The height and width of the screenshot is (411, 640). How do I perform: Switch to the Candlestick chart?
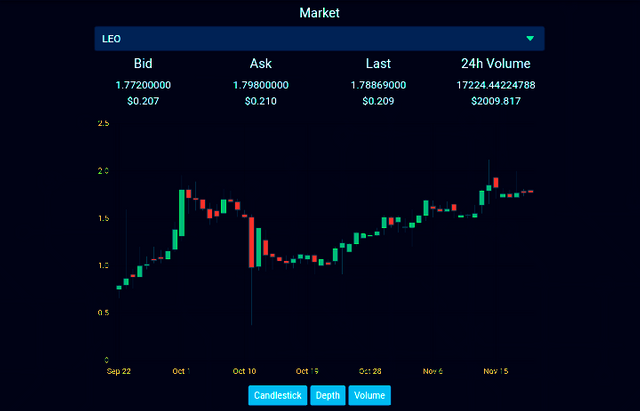click(278, 395)
